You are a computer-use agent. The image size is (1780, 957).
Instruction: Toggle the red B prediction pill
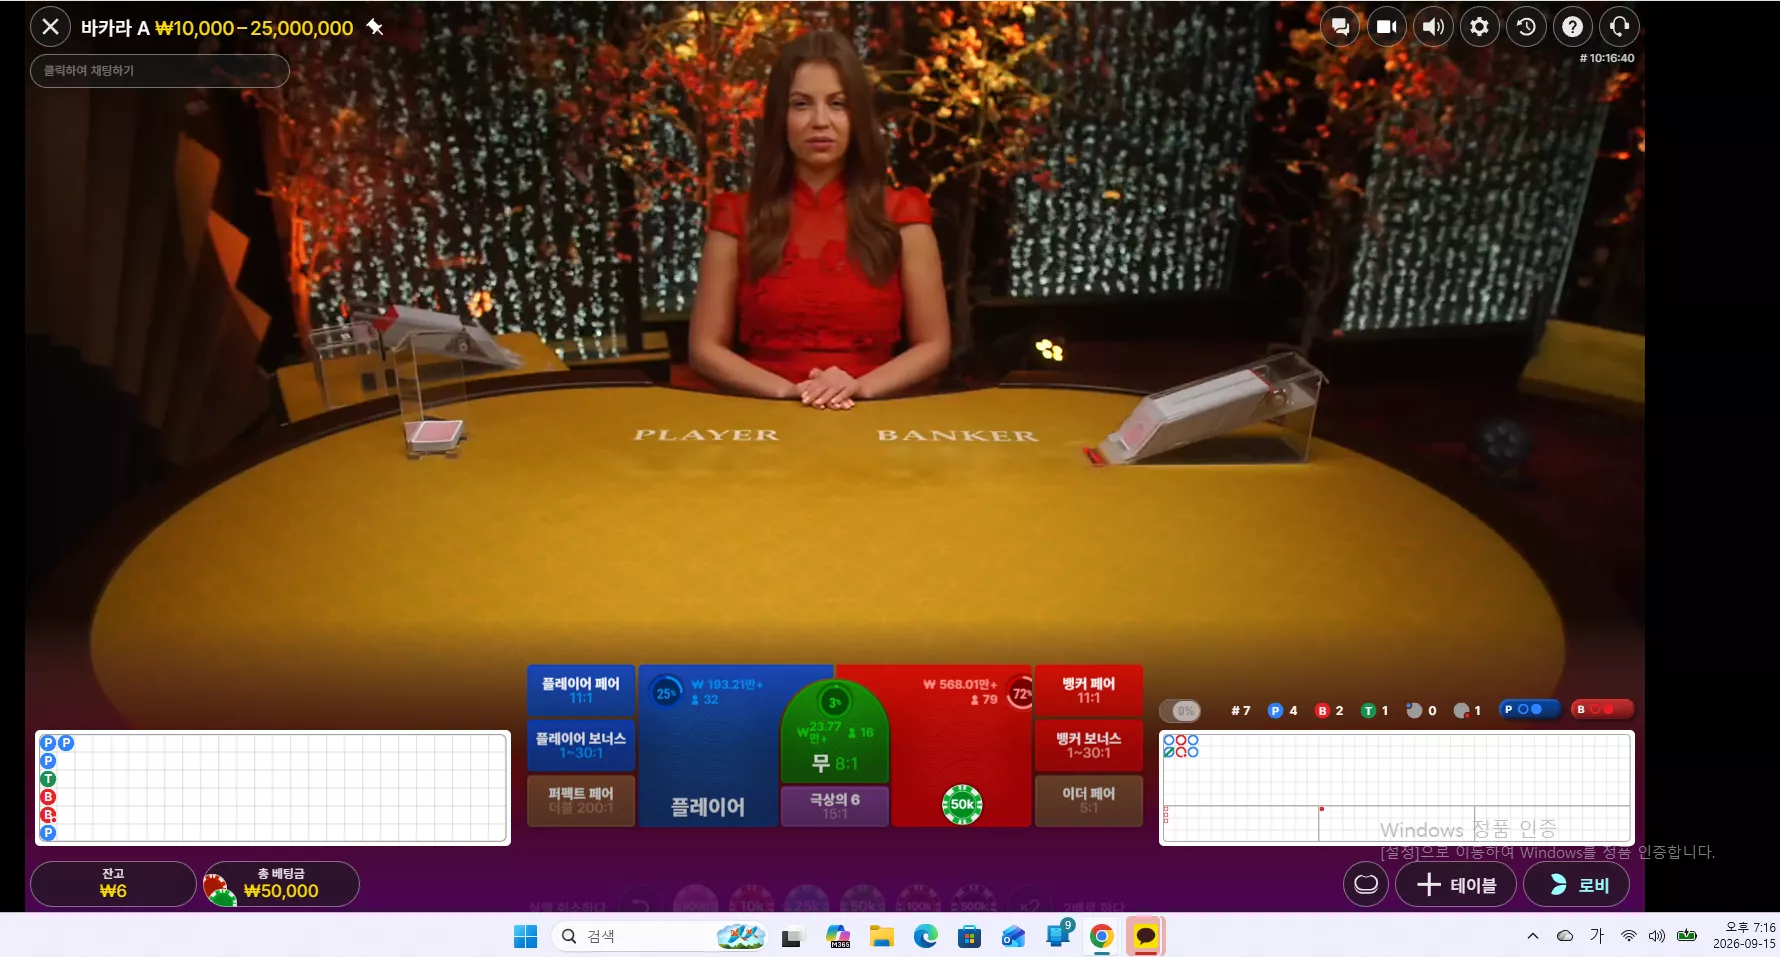click(x=1602, y=709)
